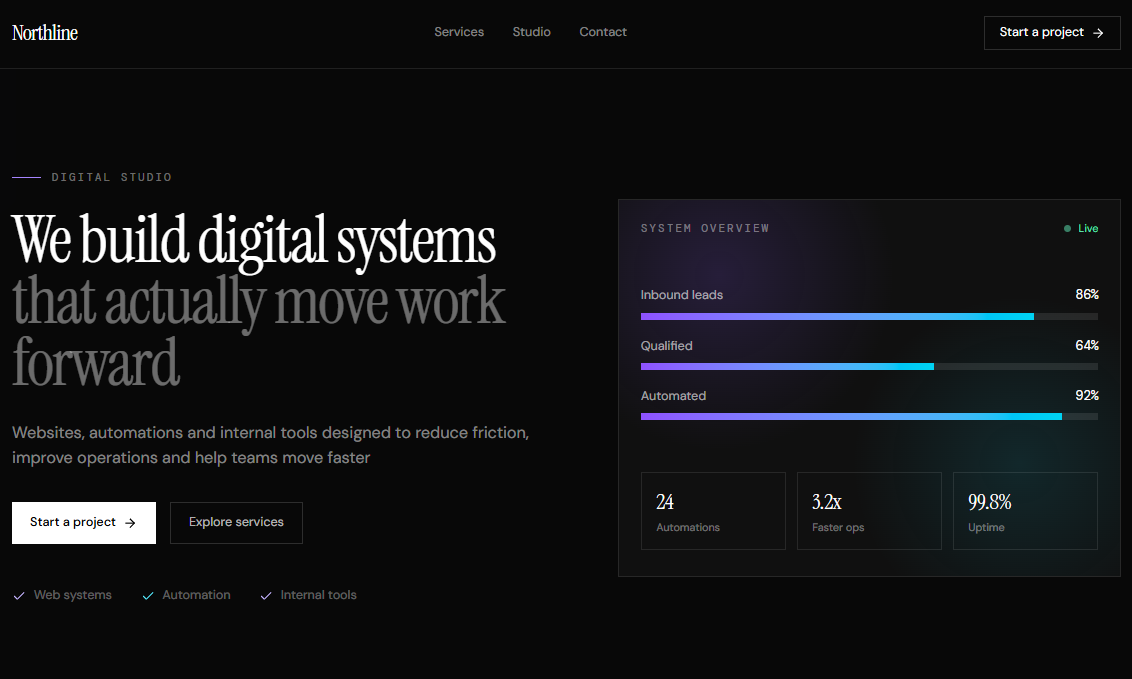Click Explore services button
The width and height of the screenshot is (1132, 679).
pyautogui.click(x=236, y=522)
